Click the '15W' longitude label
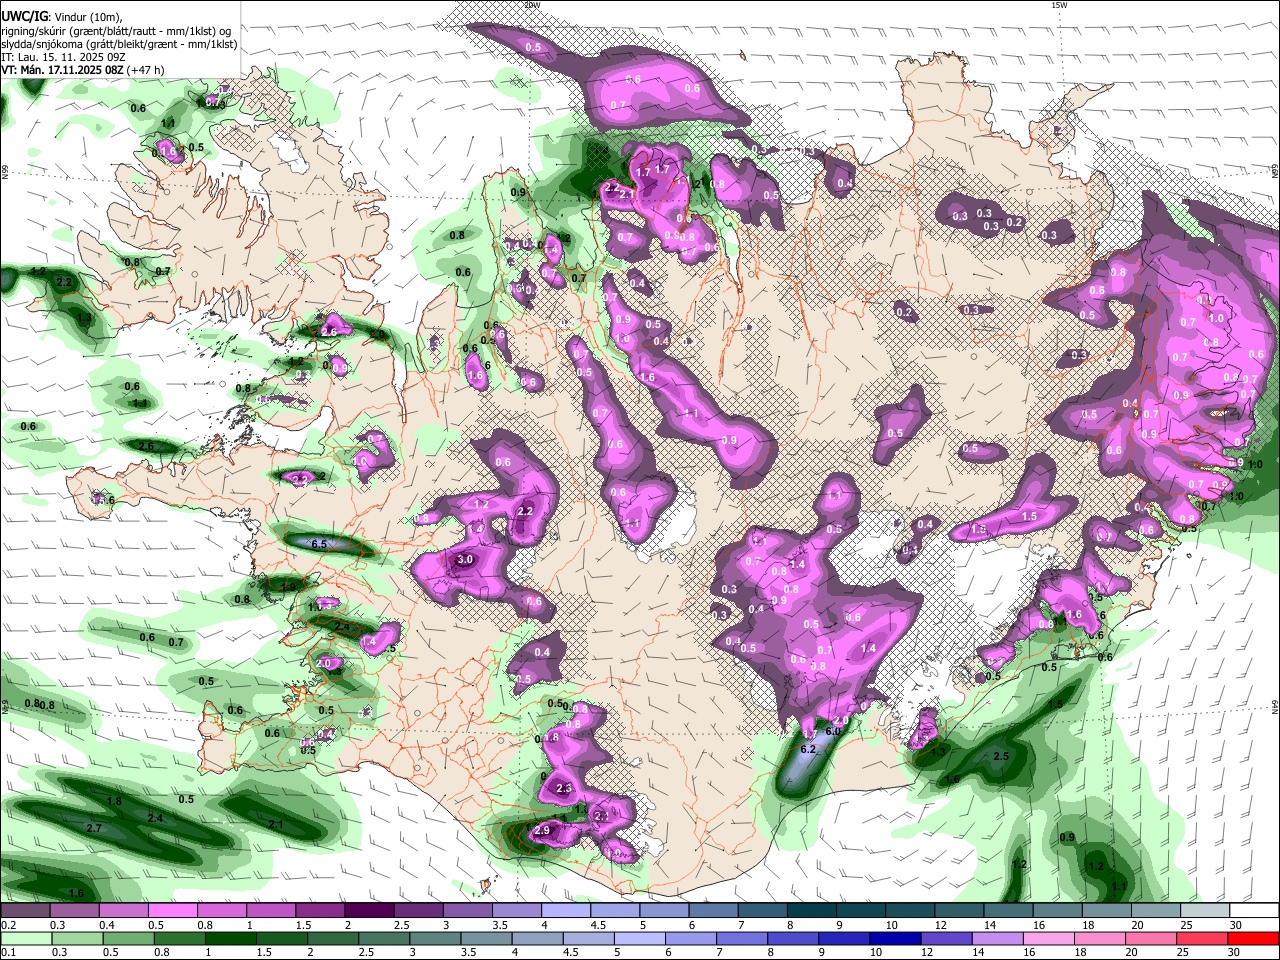 pos(1060,5)
